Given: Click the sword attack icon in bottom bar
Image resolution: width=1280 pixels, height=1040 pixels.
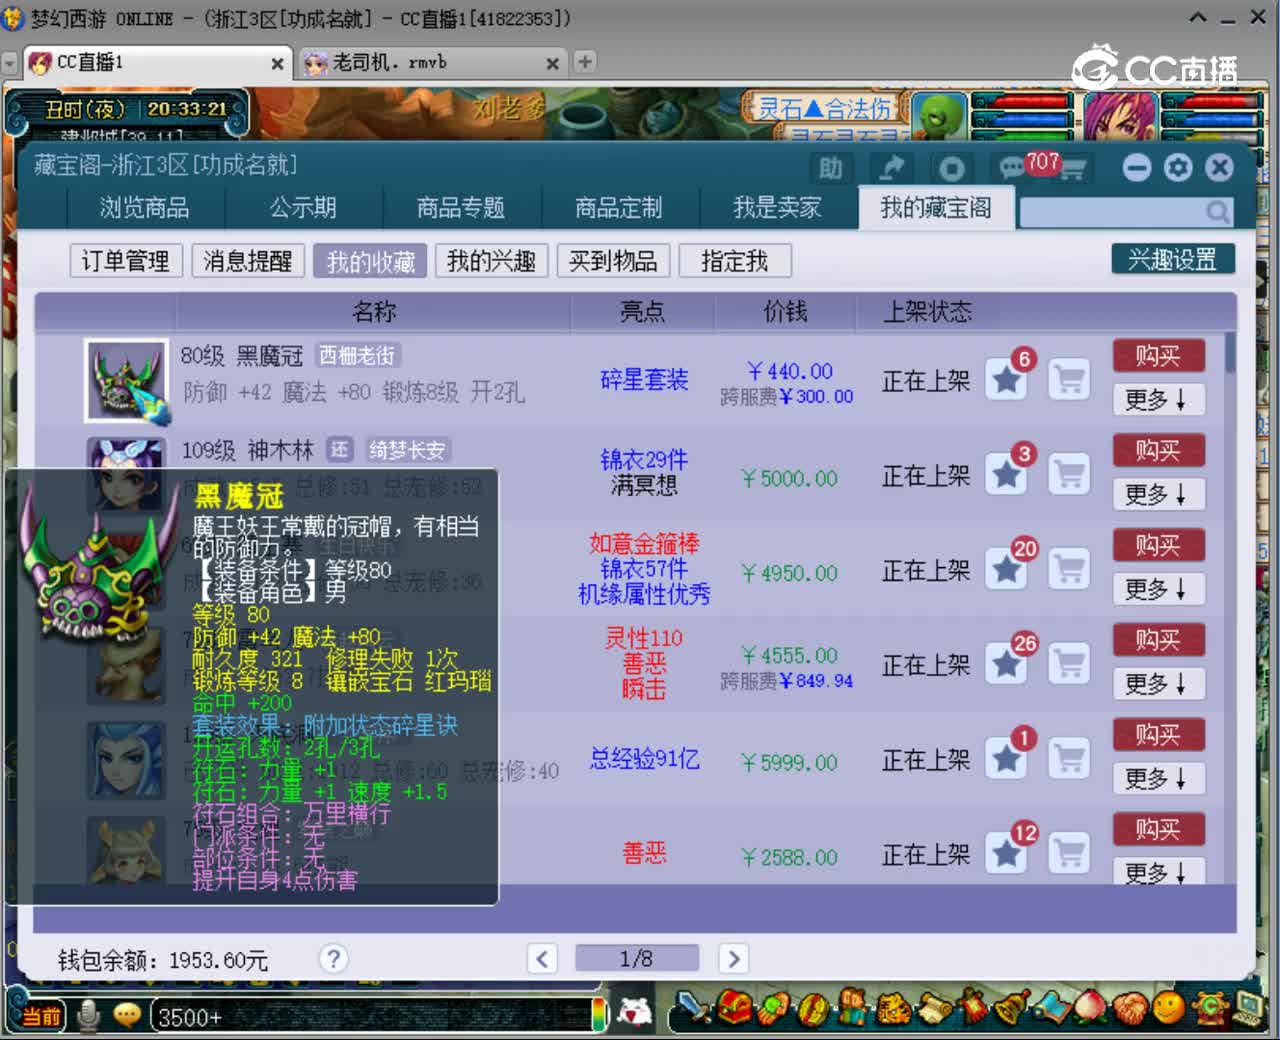Looking at the screenshot, I should [692, 1008].
